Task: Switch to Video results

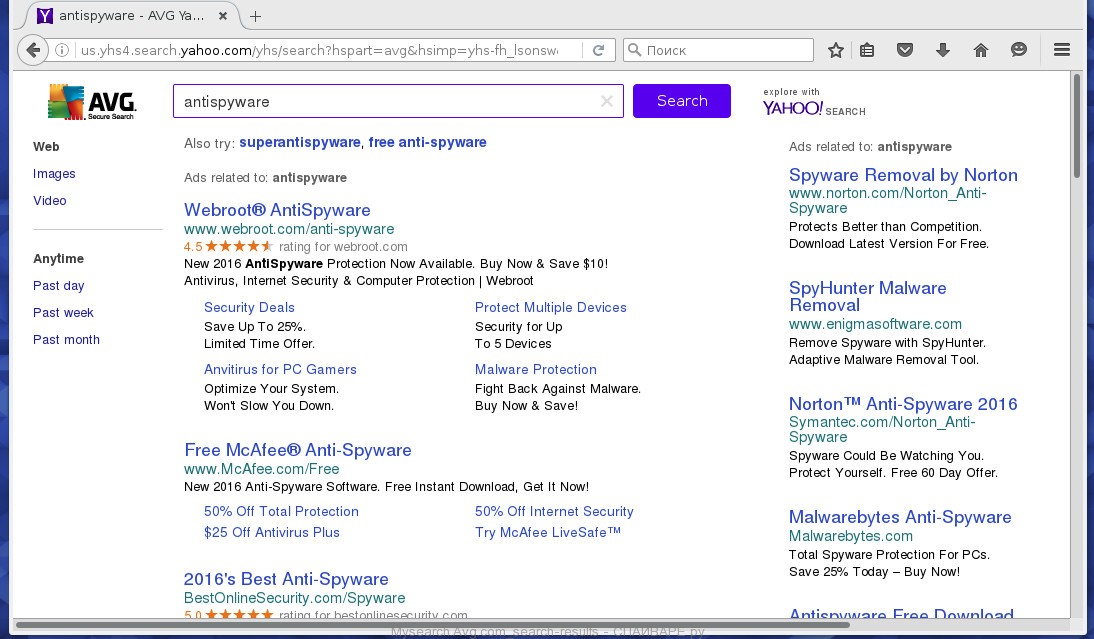Action: click(x=50, y=201)
